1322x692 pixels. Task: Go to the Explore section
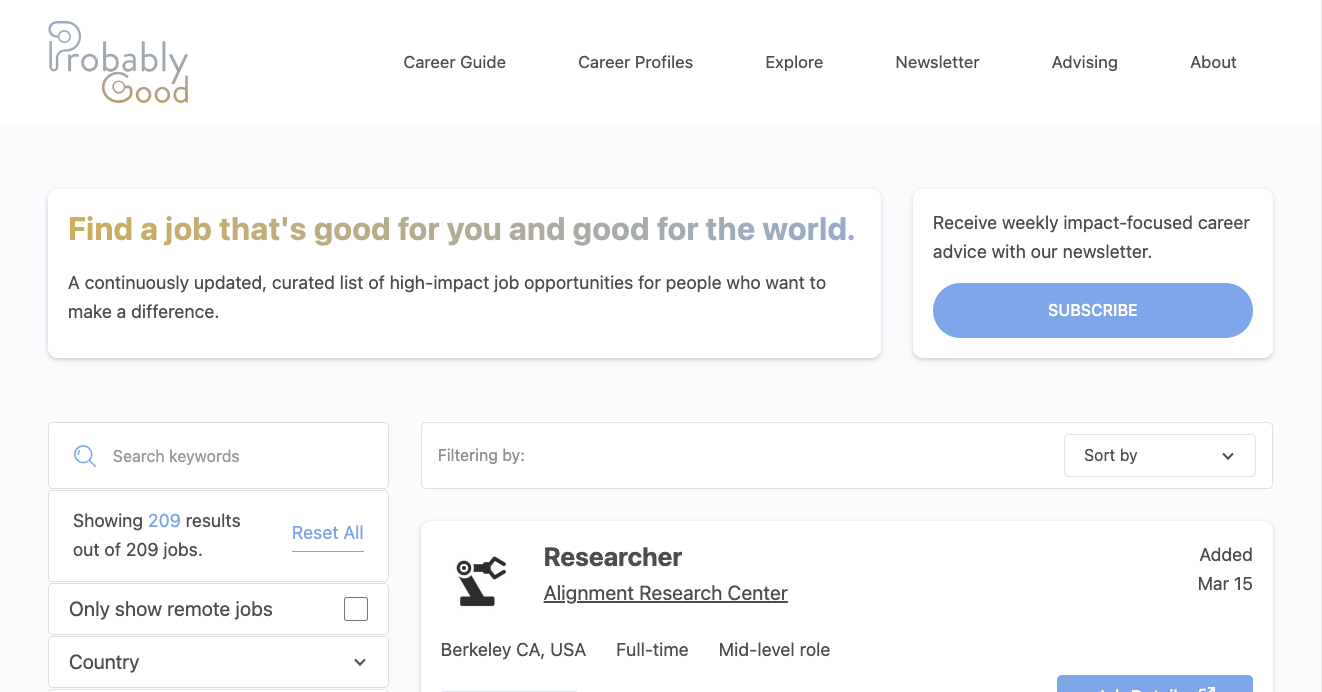(x=794, y=62)
